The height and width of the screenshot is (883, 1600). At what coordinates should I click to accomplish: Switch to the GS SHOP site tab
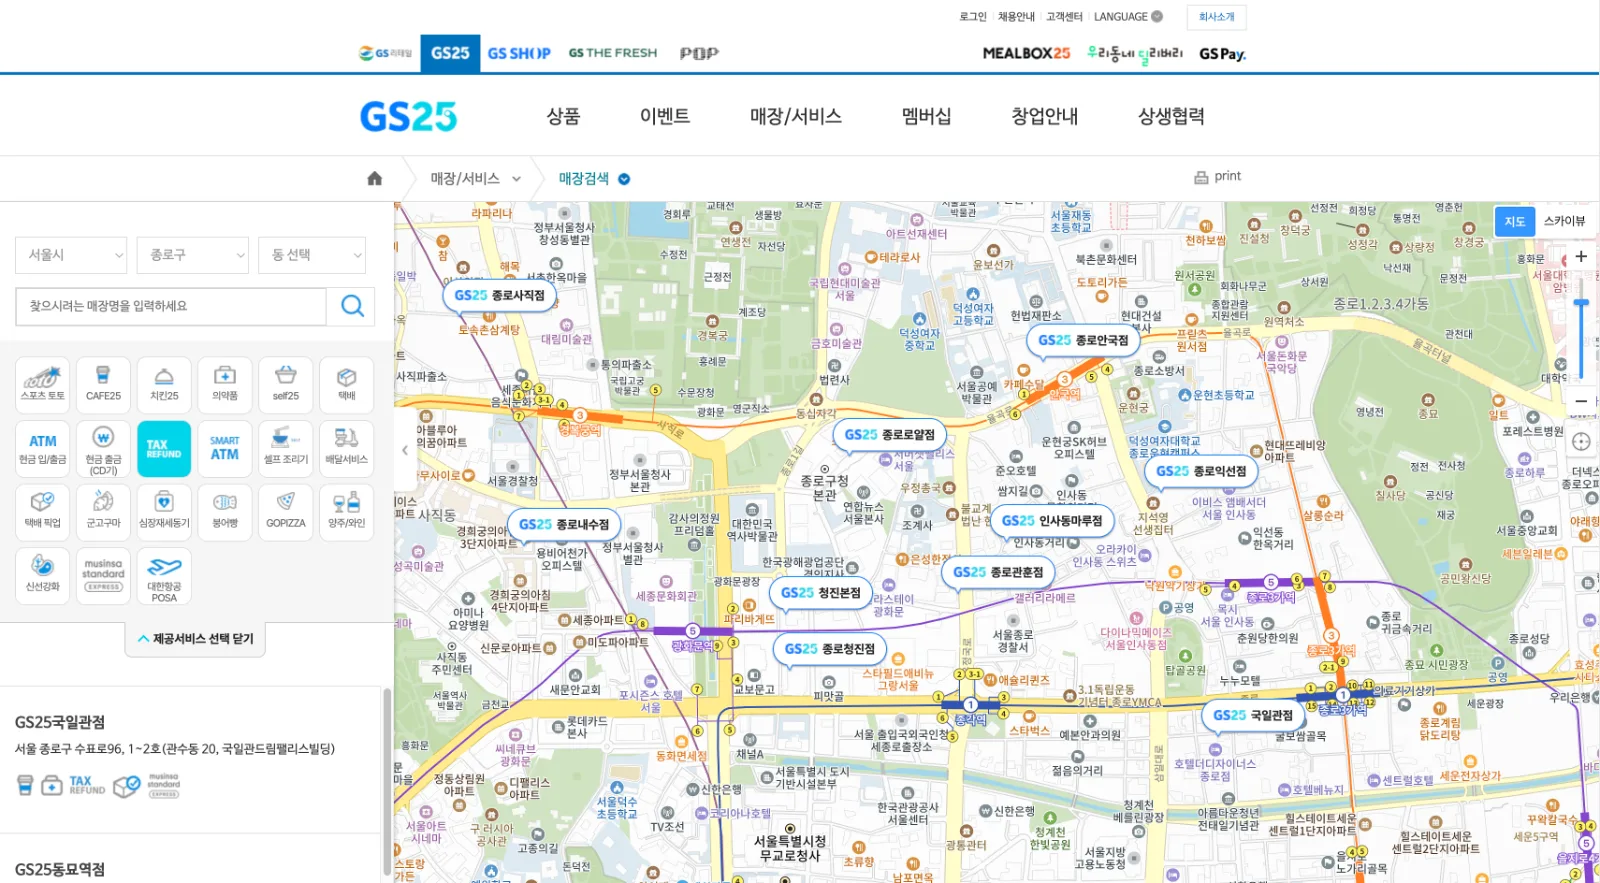click(519, 53)
